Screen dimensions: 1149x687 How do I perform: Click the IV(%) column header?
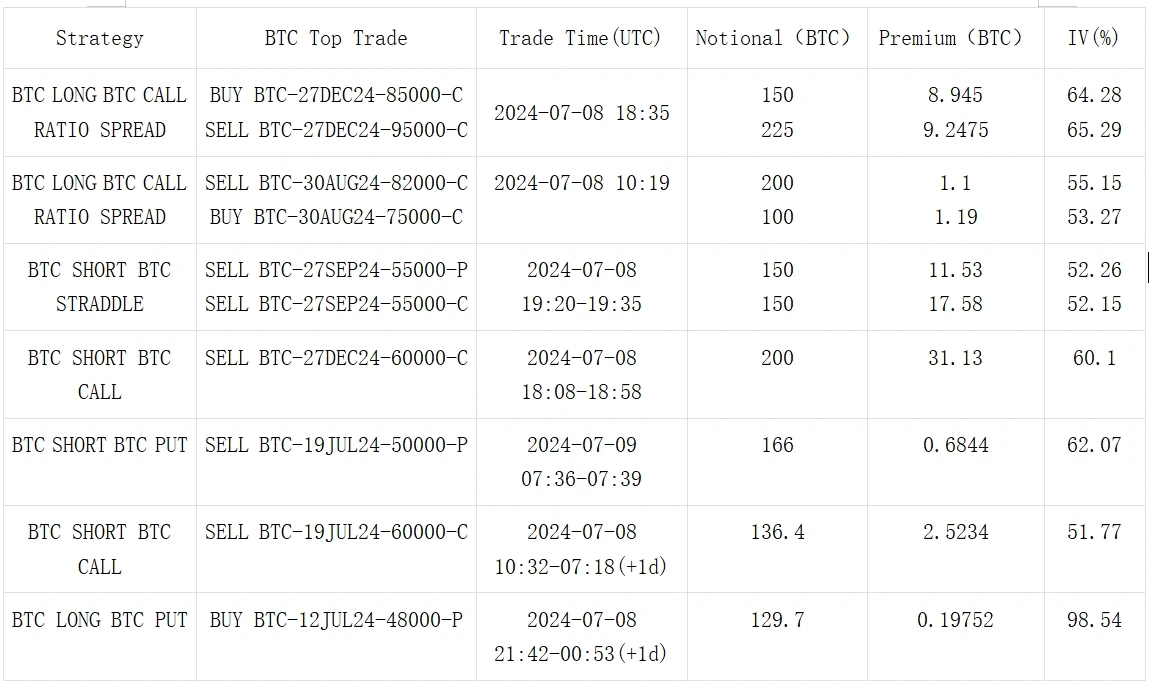[1094, 38]
